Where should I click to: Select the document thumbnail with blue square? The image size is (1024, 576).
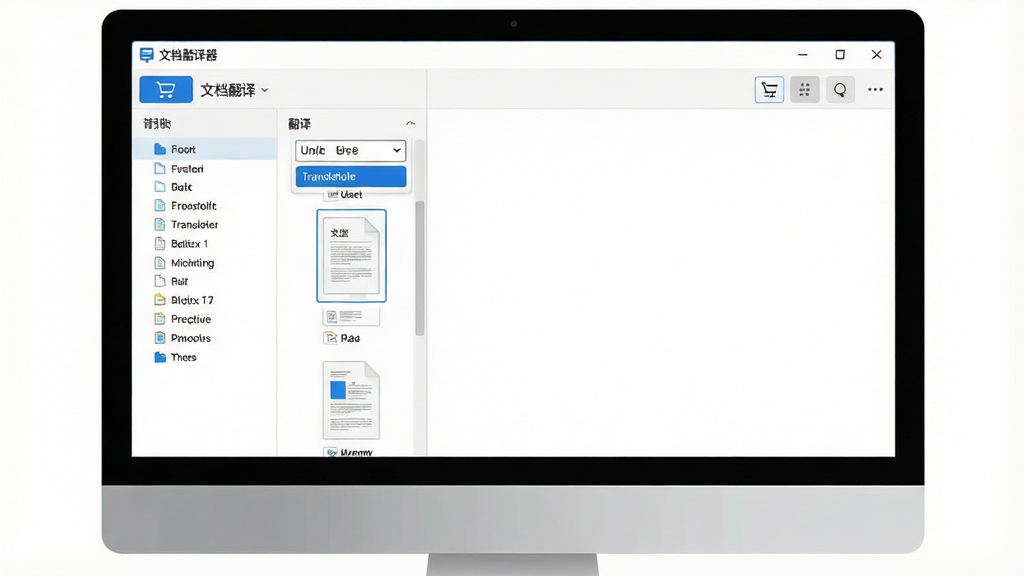pos(351,400)
